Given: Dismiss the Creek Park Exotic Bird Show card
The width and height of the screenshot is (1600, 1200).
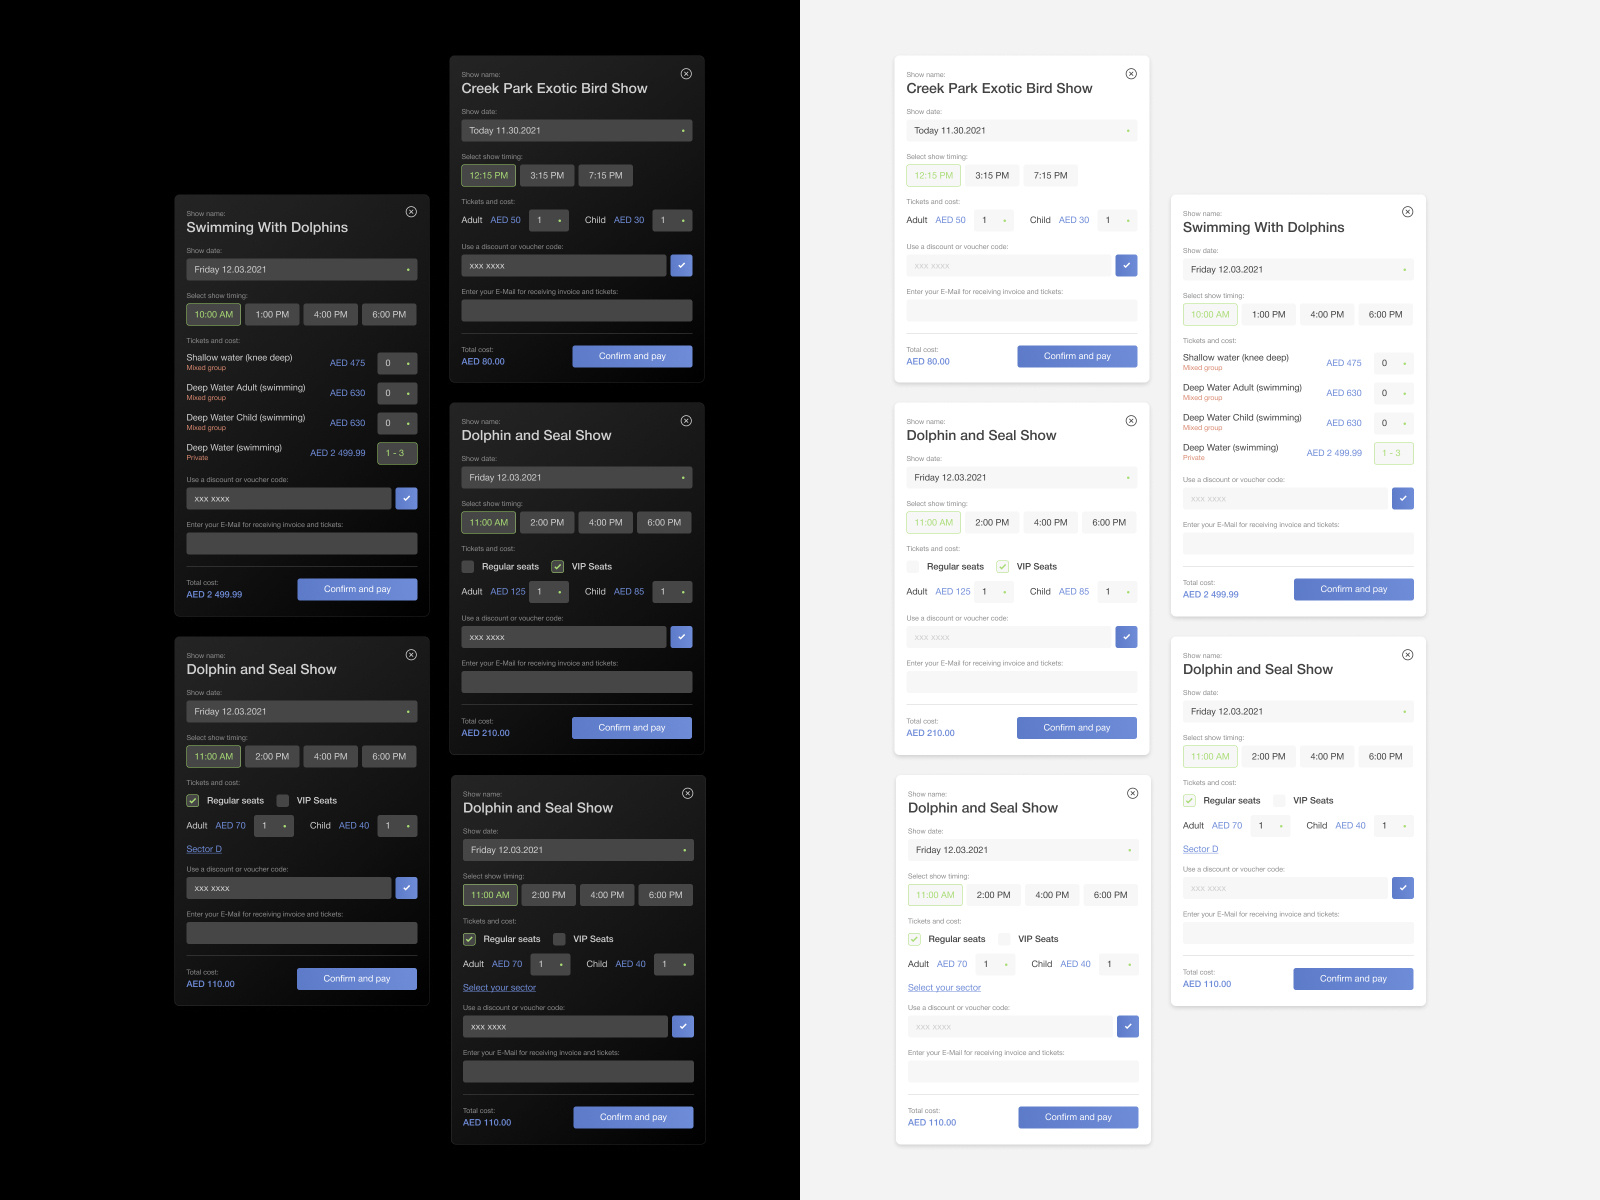Looking at the screenshot, I should tap(686, 73).
